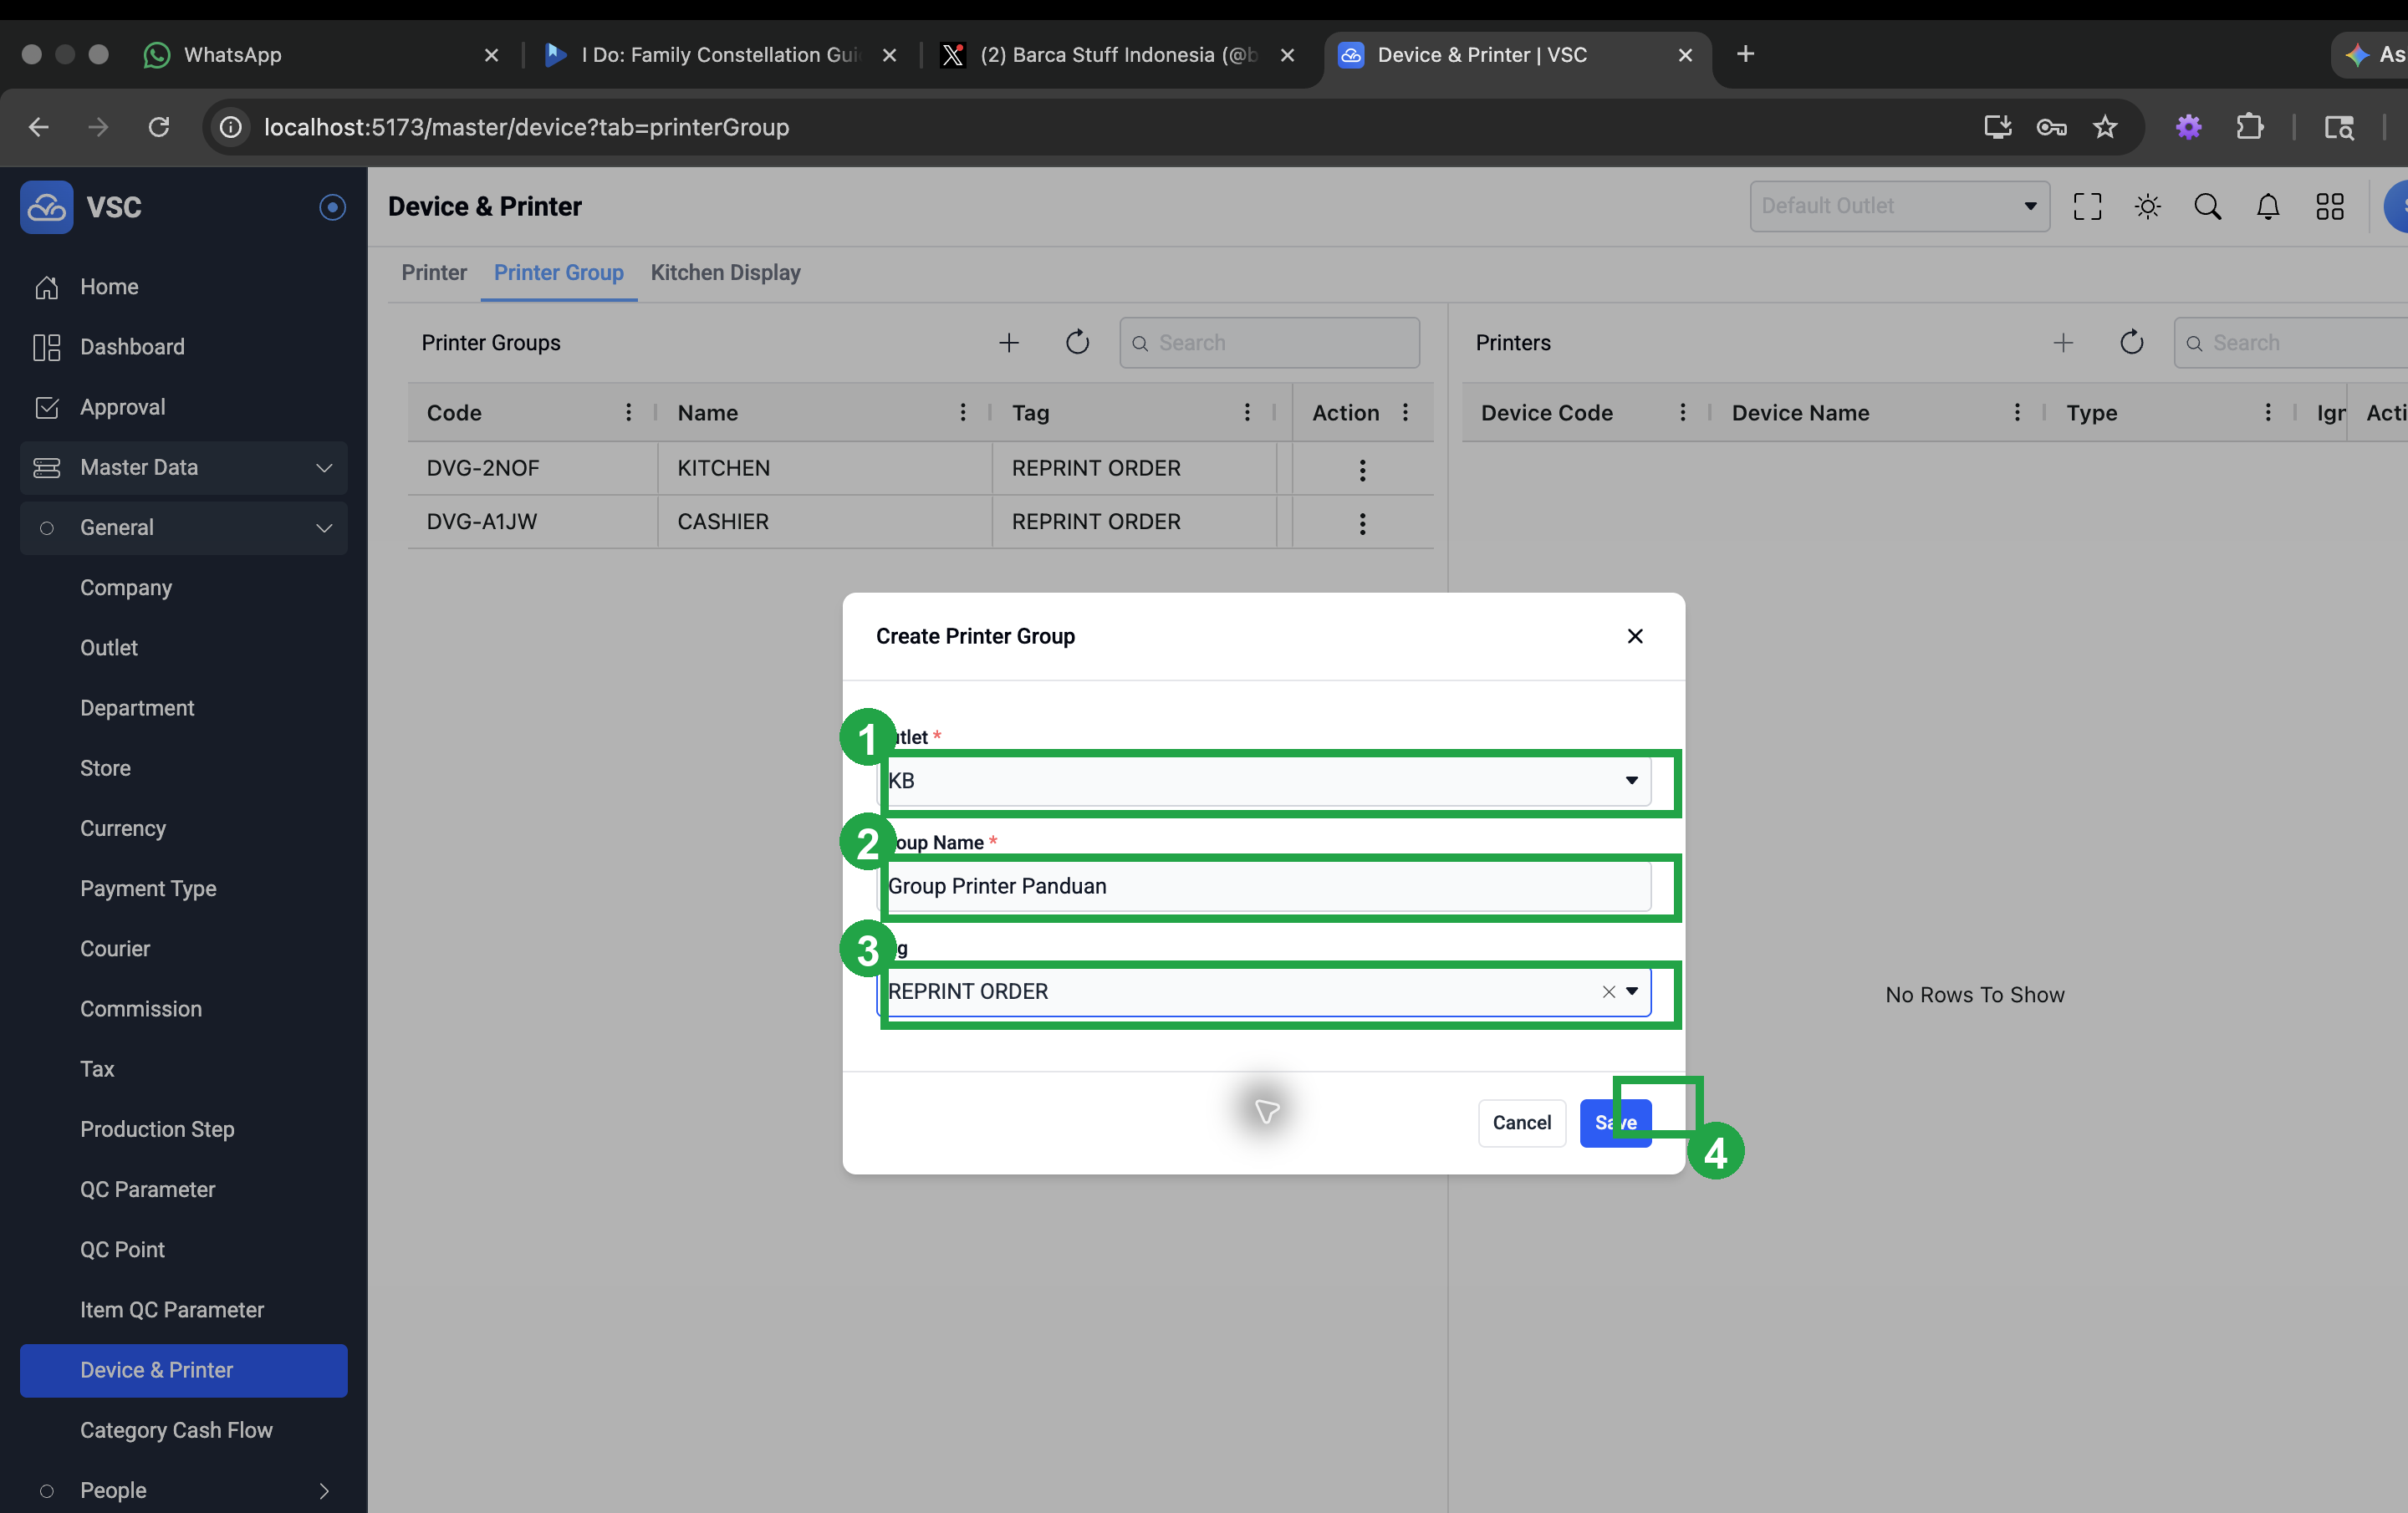
Task: Enter fullscreen mode icon
Action: tap(2087, 206)
